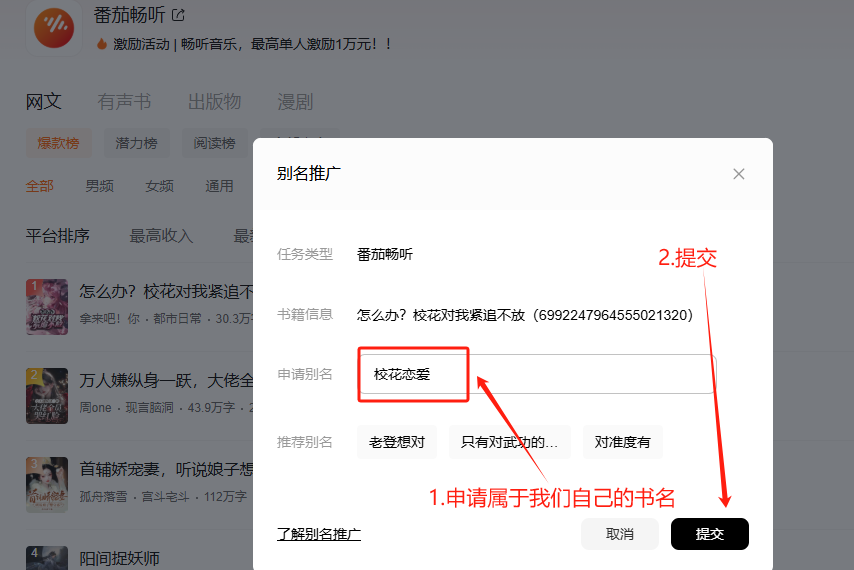Viewport: 854px width, 570px height.
Task: Select the 阅读榜 ranking chip
Action: 215,143
